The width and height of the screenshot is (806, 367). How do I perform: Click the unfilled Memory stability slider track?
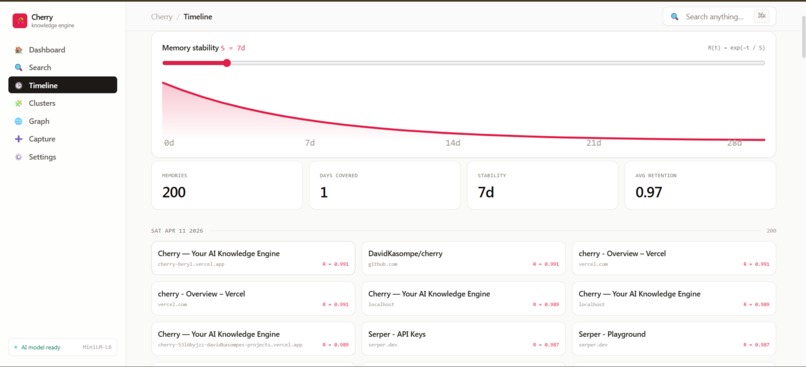click(x=498, y=63)
